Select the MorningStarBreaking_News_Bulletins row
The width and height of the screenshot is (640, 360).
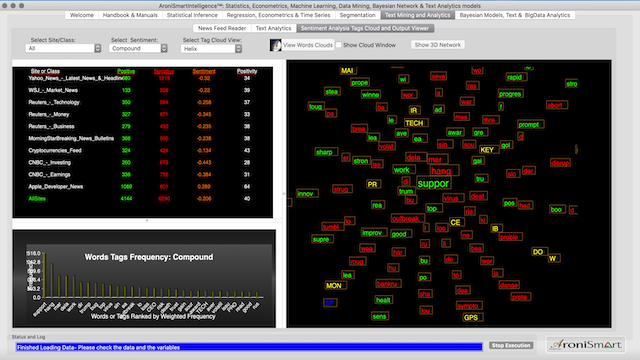pos(143,138)
